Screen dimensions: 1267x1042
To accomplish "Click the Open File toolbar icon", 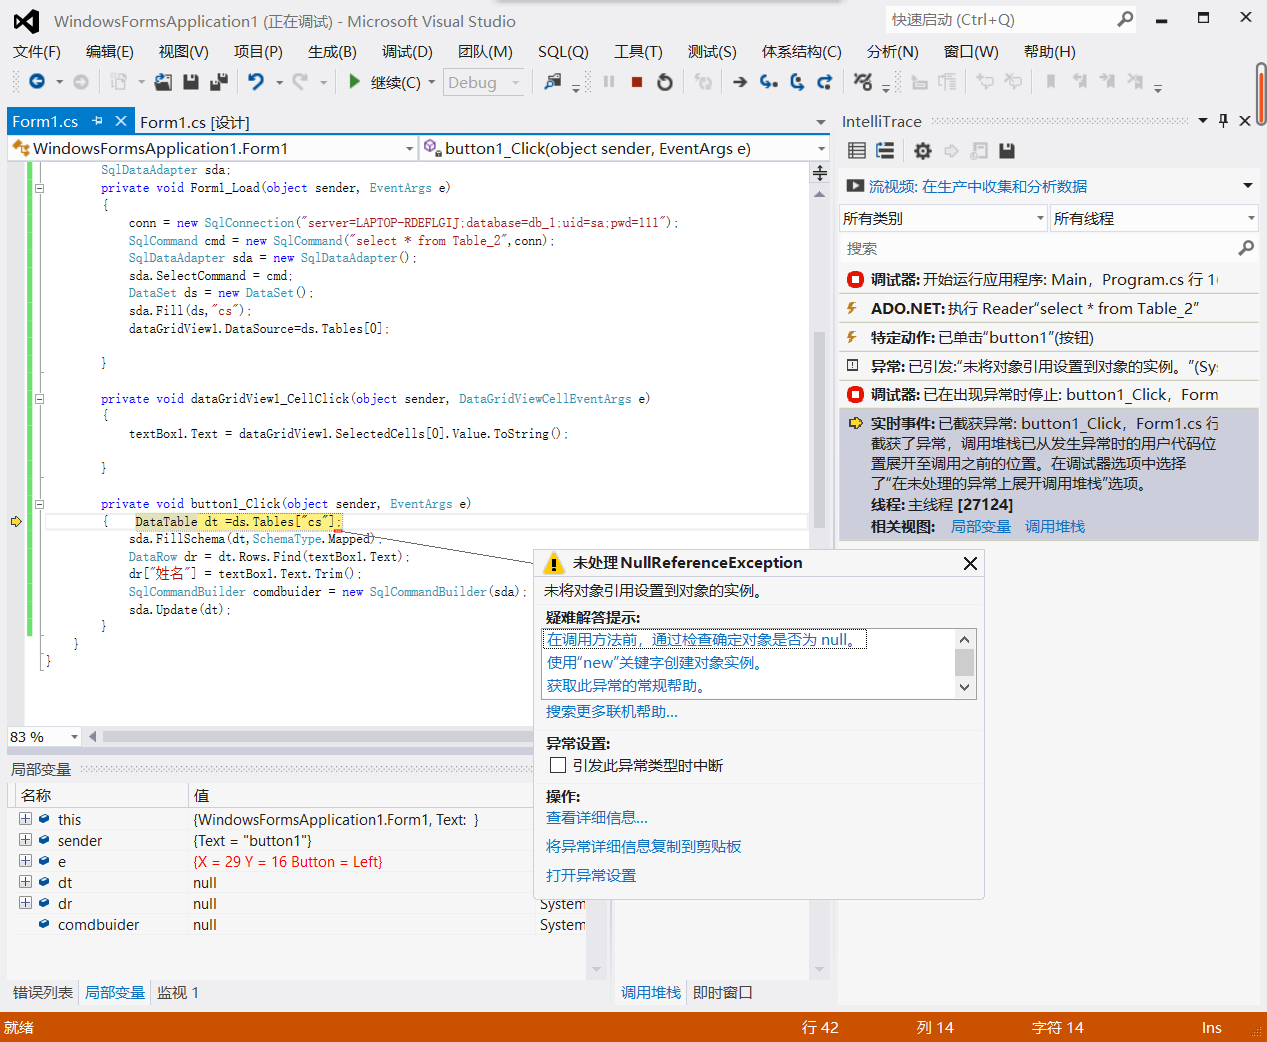I will [x=163, y=82].
